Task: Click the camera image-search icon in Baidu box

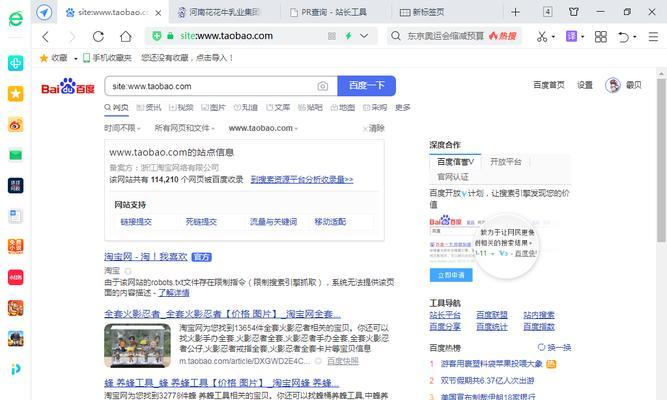Action: (322, 86)
